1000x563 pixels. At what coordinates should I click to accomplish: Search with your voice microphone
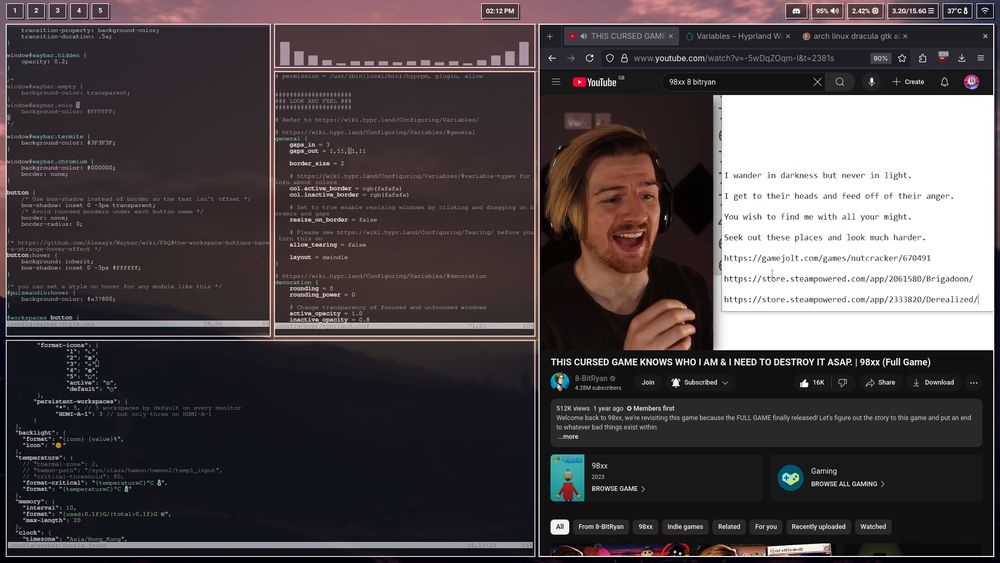pos(871,82)
